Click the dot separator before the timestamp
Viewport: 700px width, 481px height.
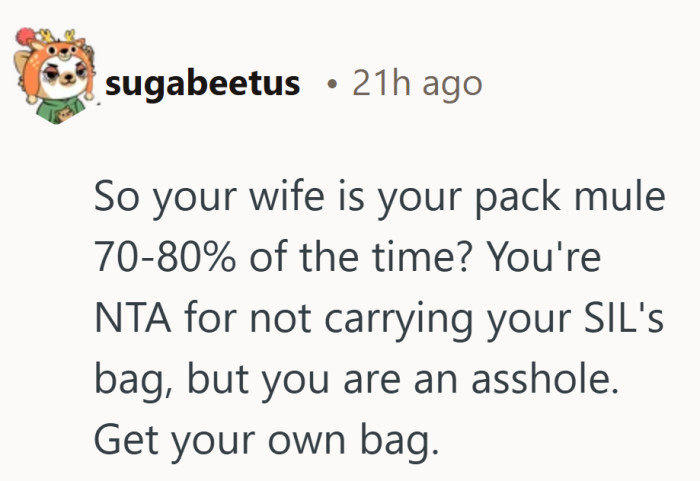point(330,85)
